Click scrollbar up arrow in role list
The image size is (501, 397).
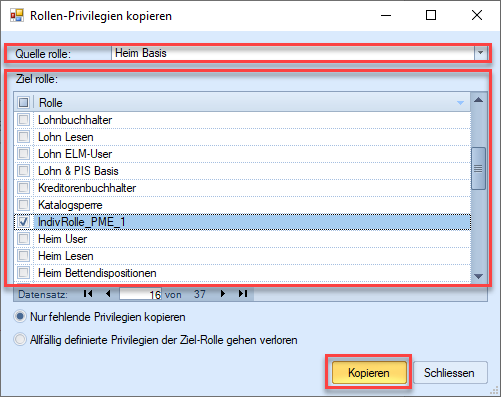click(x=479, y=100)
